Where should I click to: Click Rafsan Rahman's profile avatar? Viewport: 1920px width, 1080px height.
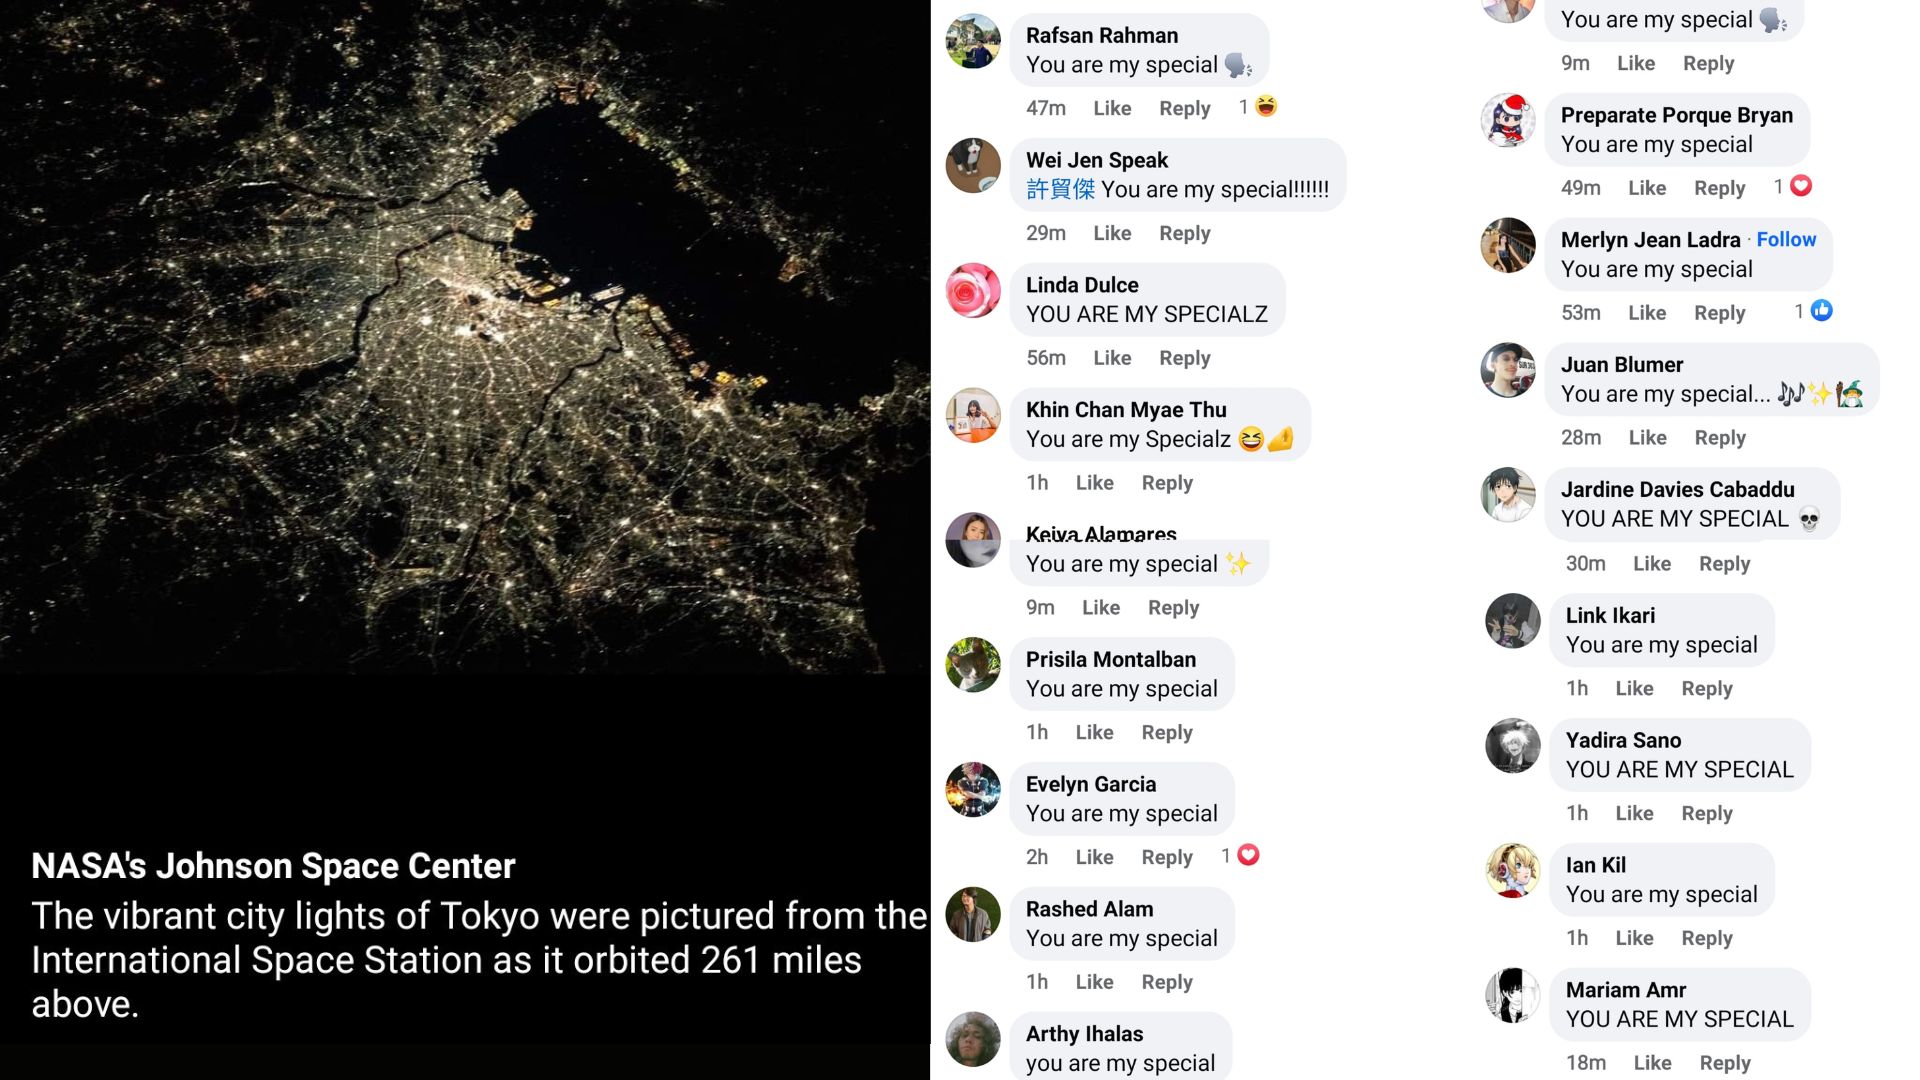point(973,42)
